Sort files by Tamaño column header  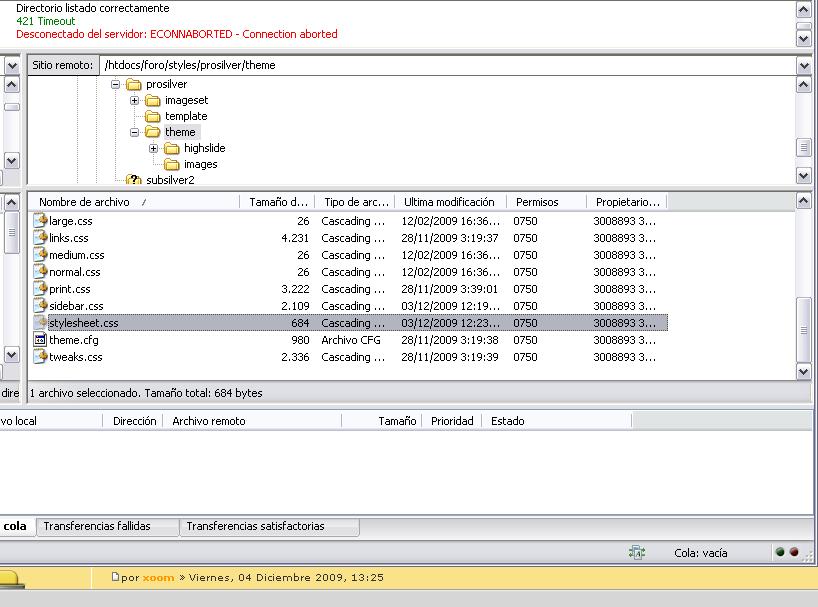pyautogui.click(x=277, y=202)
